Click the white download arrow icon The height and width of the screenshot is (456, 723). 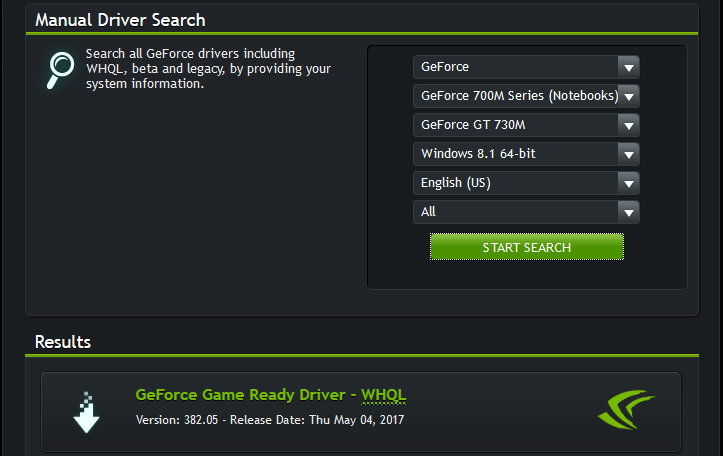click(86, 412)
